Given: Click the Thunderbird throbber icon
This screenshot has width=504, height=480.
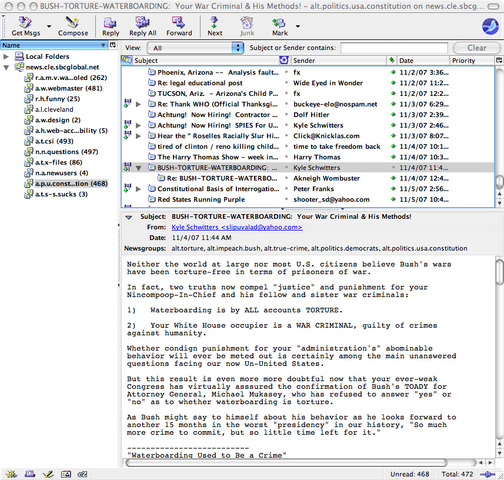Looking at the screenshot, I should tap(490, 26).
